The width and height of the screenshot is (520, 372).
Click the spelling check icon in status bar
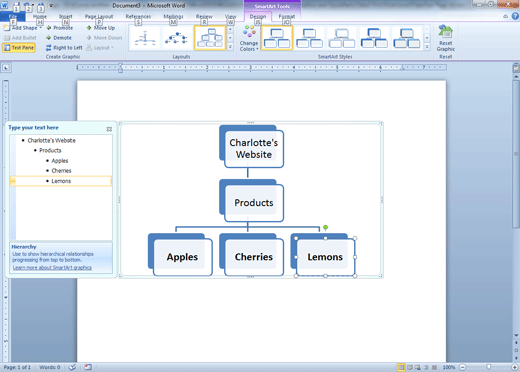[72, 367]
